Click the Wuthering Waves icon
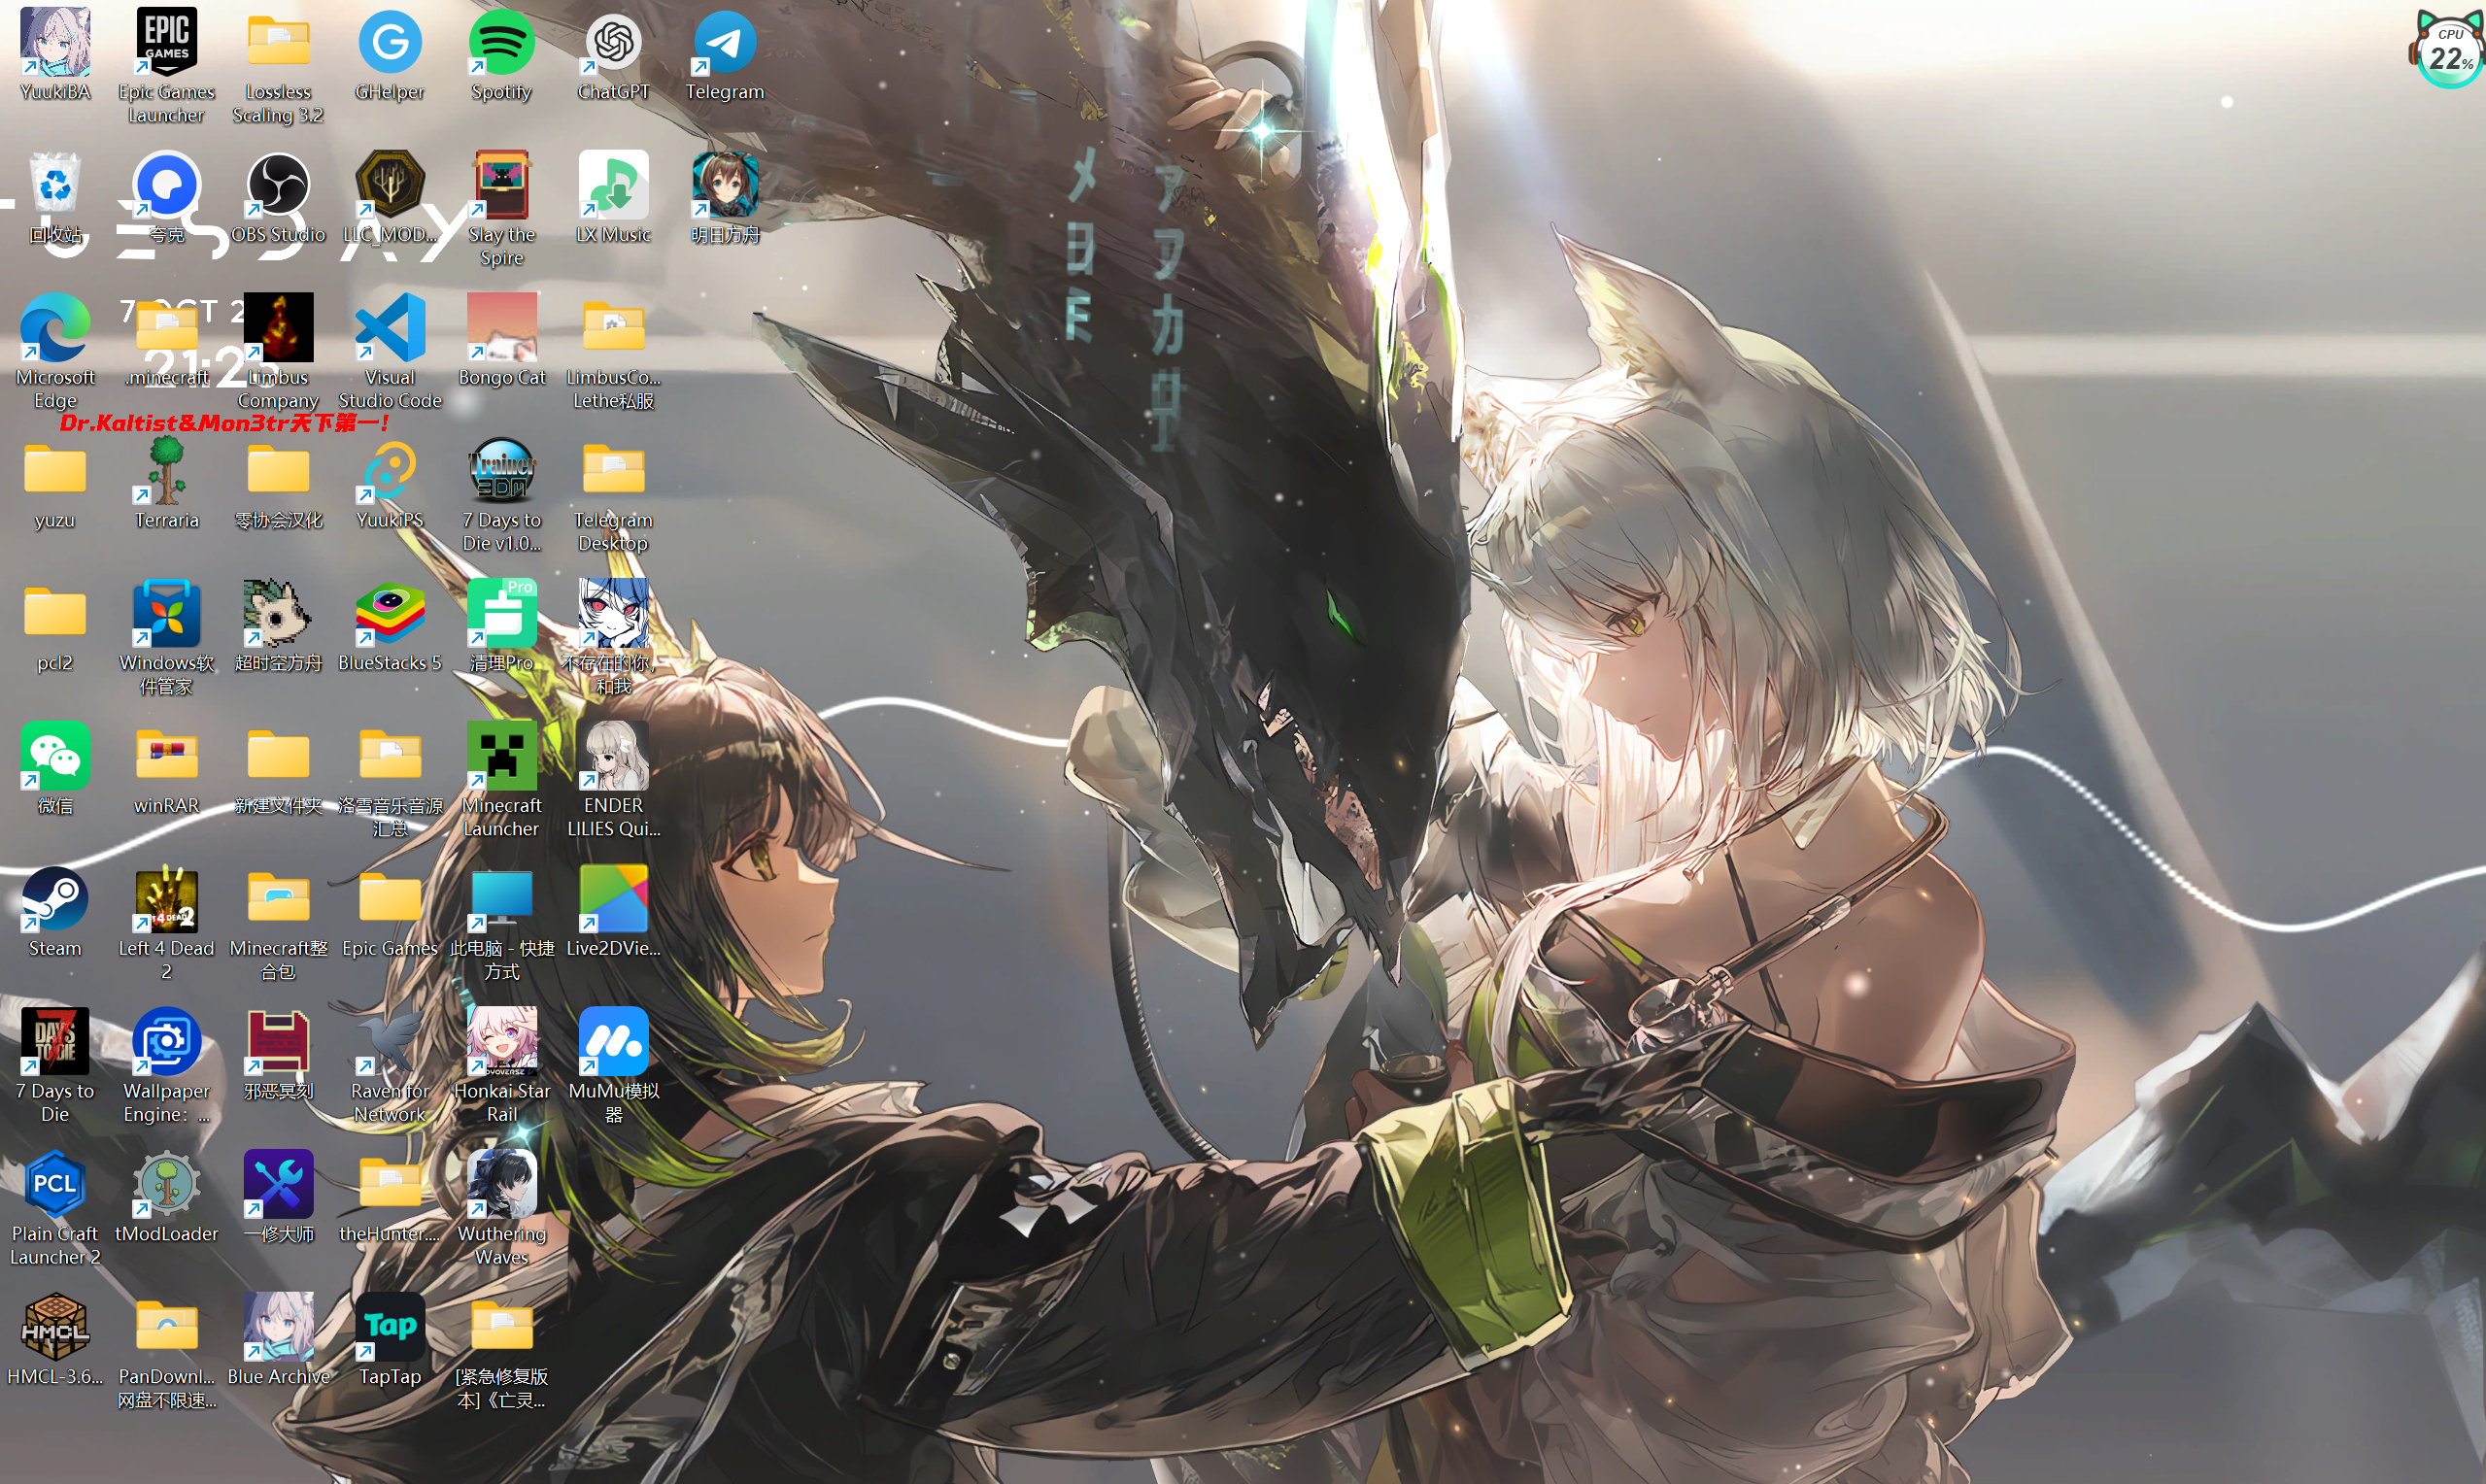 [x=501, y=1185]
